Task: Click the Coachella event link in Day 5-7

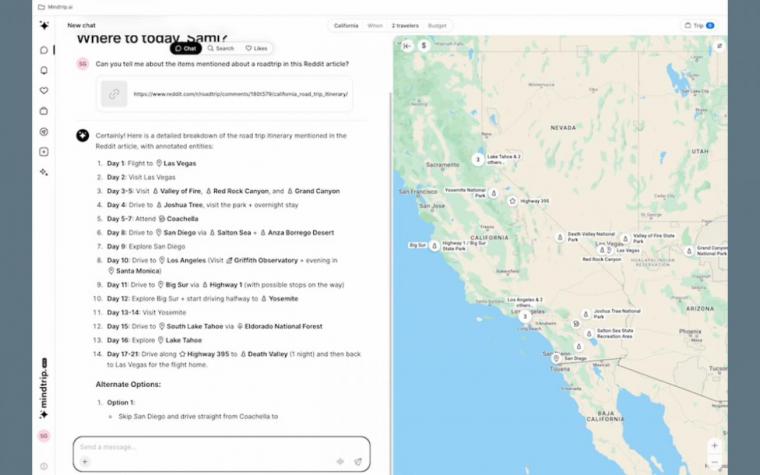Action: point(178,219)
